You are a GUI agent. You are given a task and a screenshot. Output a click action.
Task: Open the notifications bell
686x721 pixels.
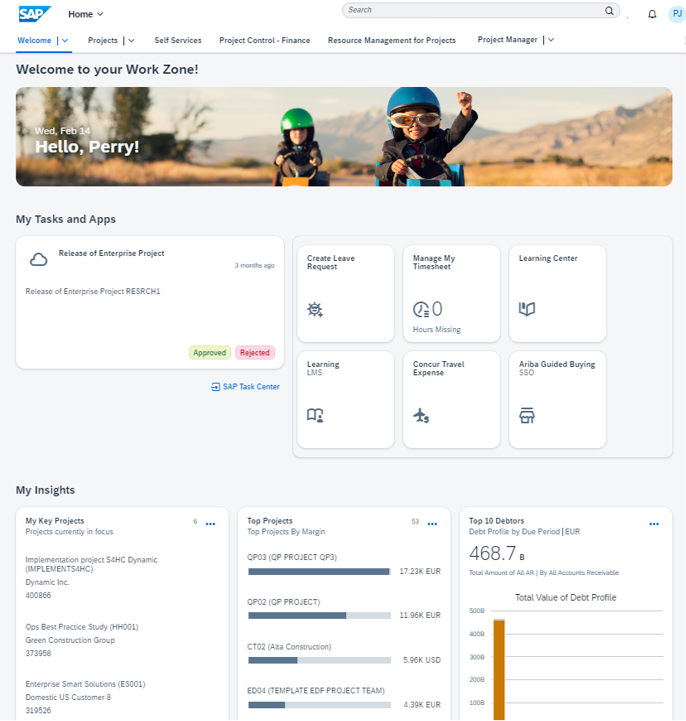tap(652, 14)
